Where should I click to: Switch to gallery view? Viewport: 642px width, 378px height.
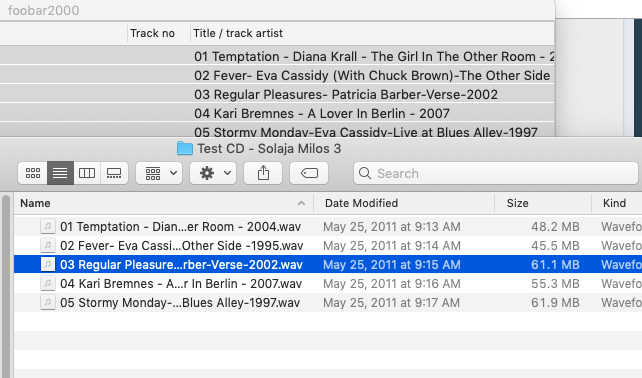coord(114,173)
